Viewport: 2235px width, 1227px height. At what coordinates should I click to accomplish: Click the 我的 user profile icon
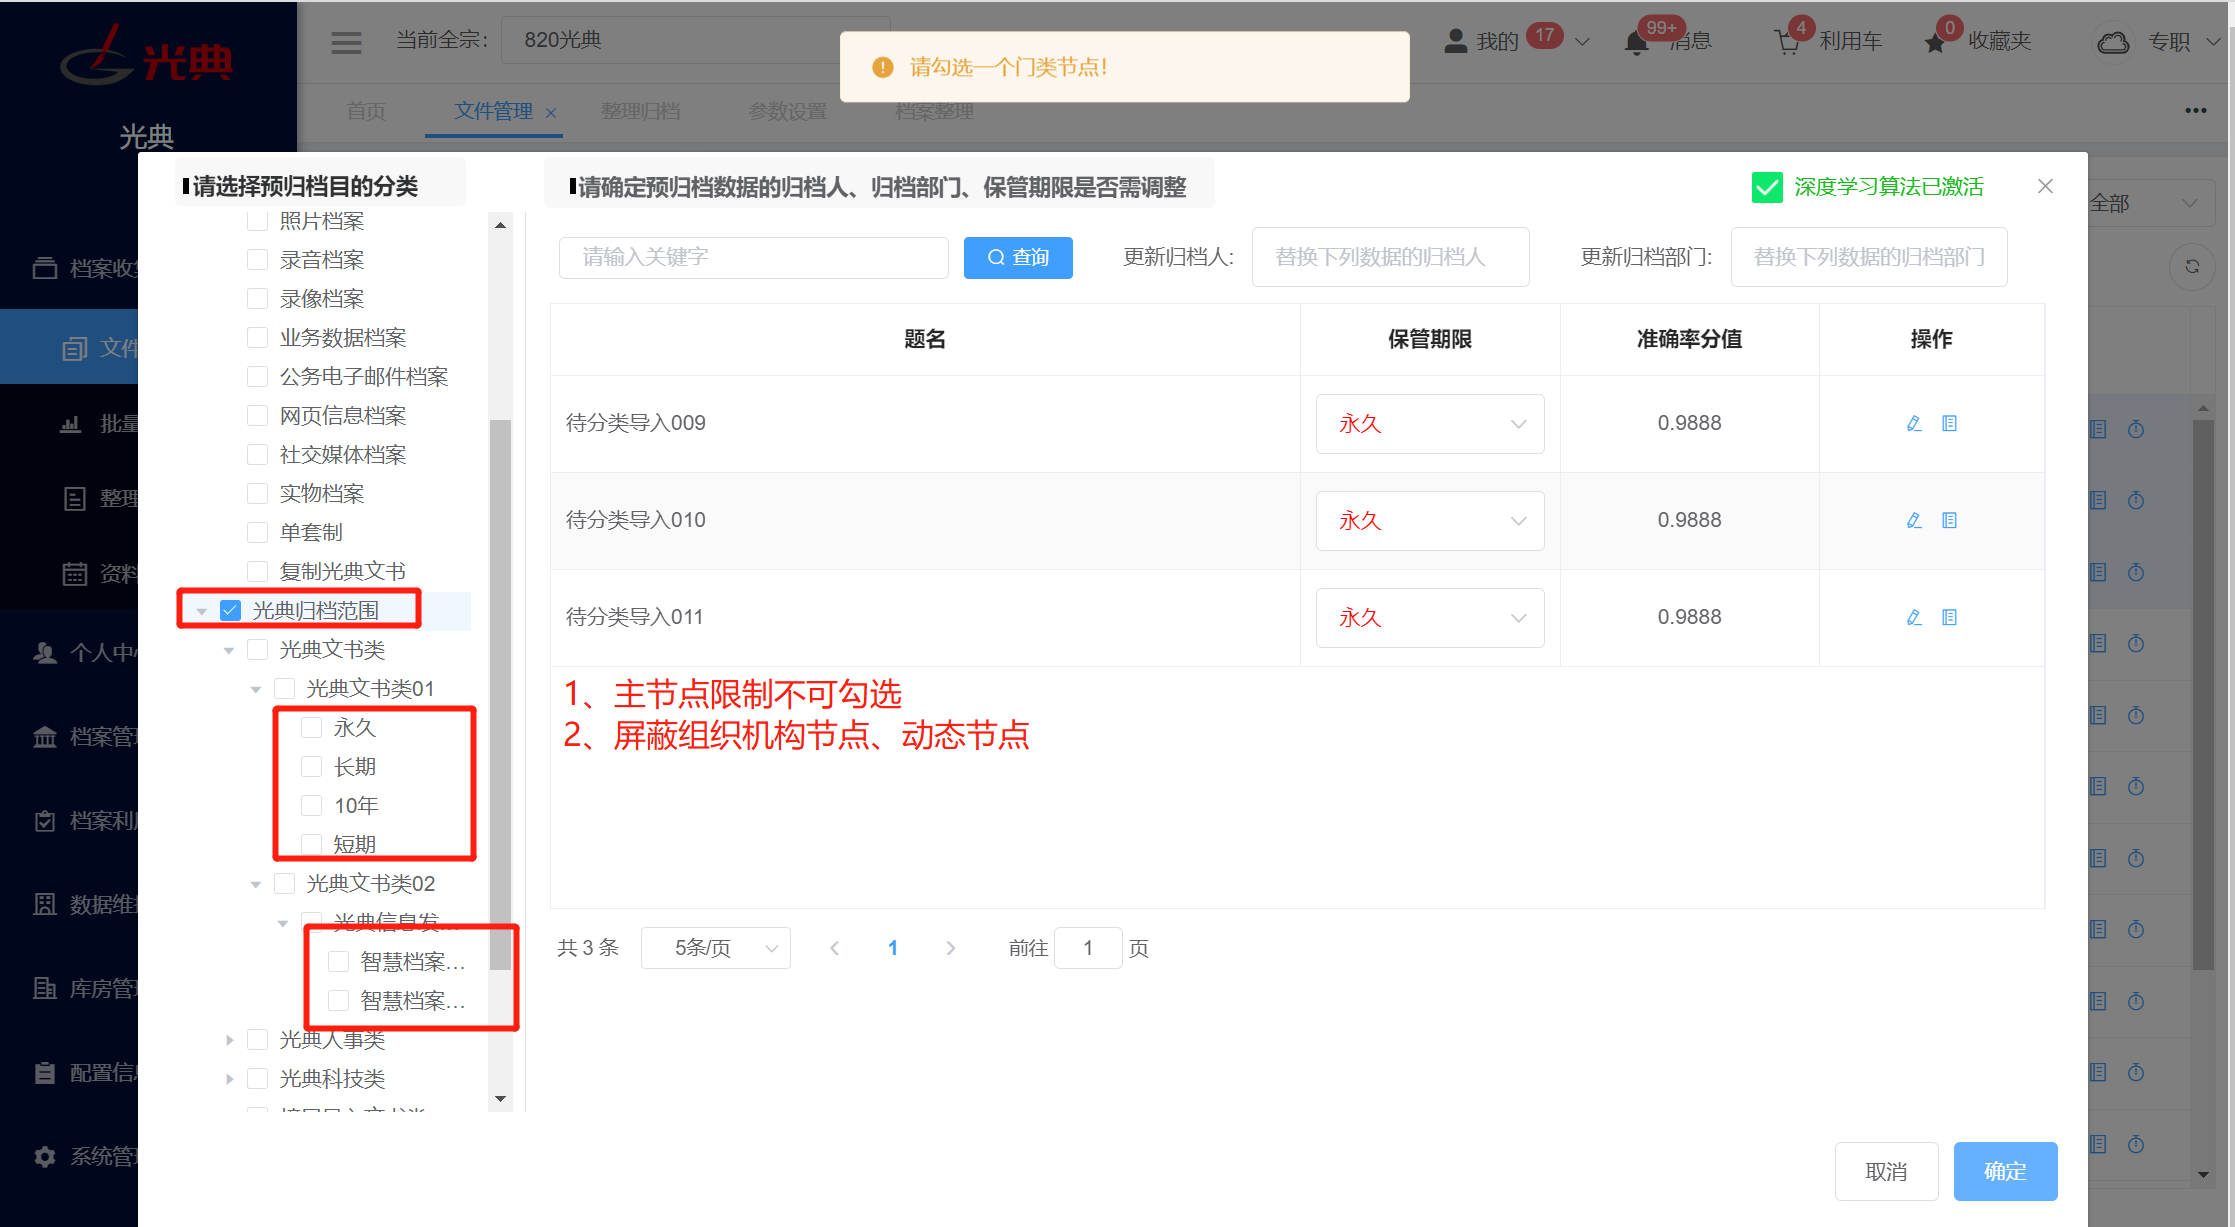1456,41
